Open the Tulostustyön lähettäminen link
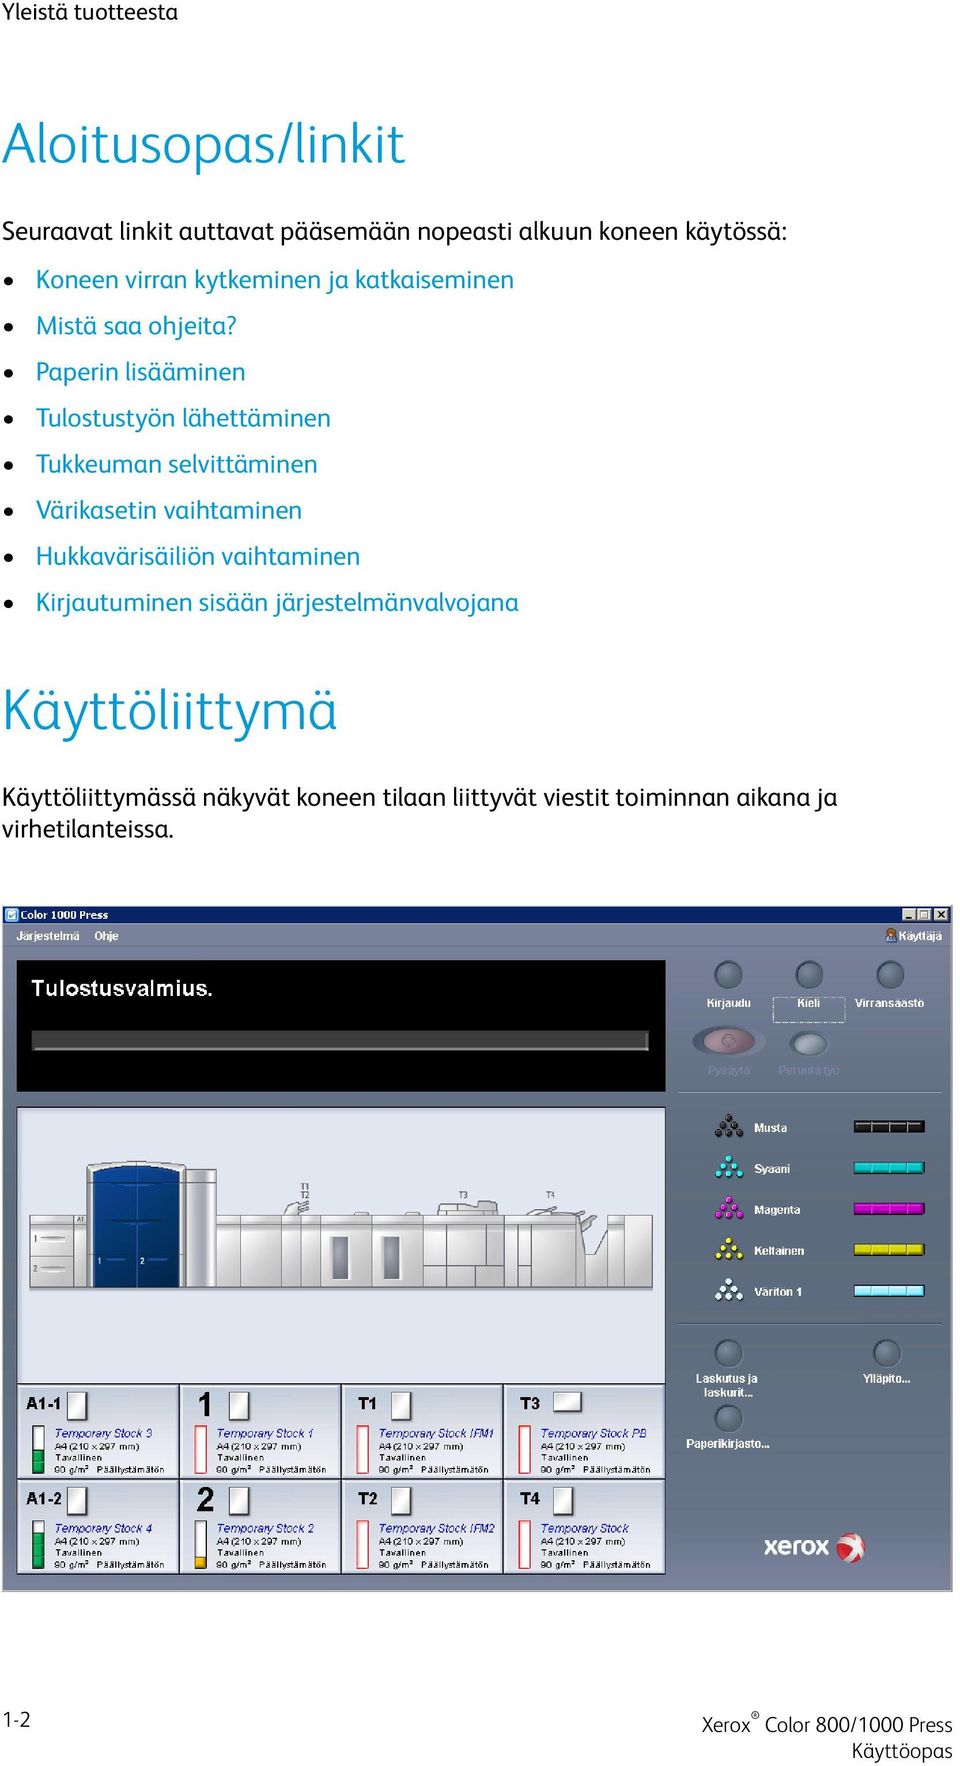This screenshot has height=1766, width=960. pyautogui.click(x=183, y=418)
